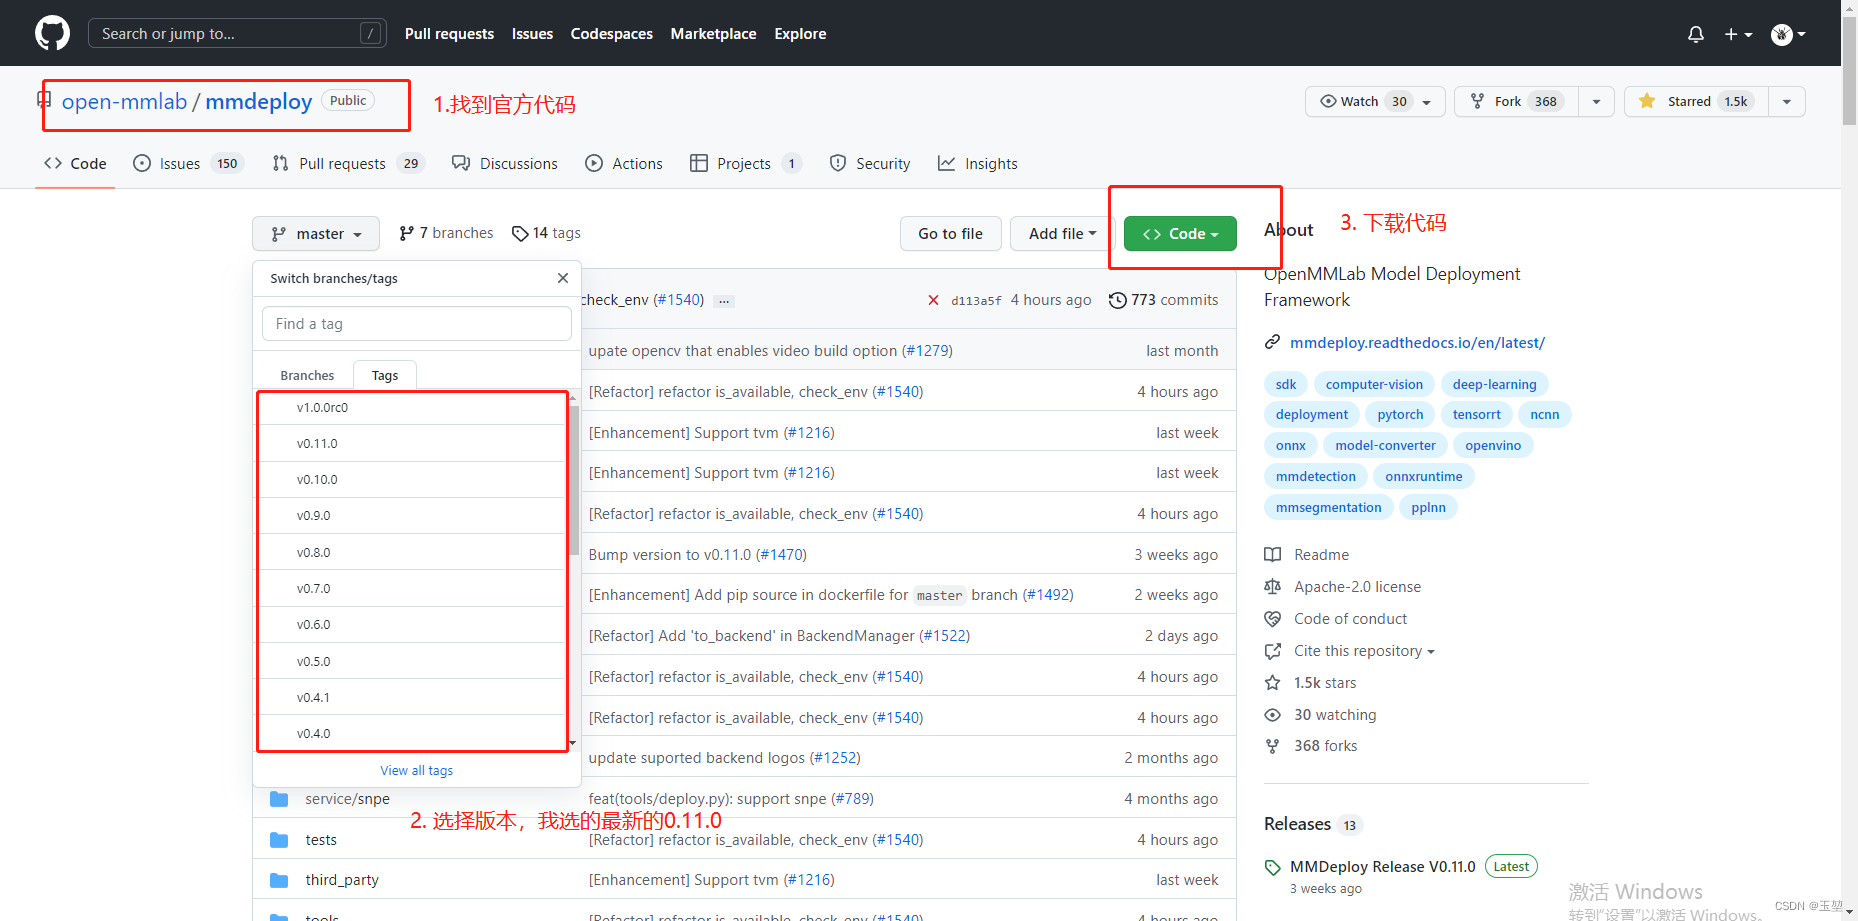Image resolution: width=1858 pixels, height=921 pixels.
Task: Open the Discussions tab
Action: click(x=505, y=163)
